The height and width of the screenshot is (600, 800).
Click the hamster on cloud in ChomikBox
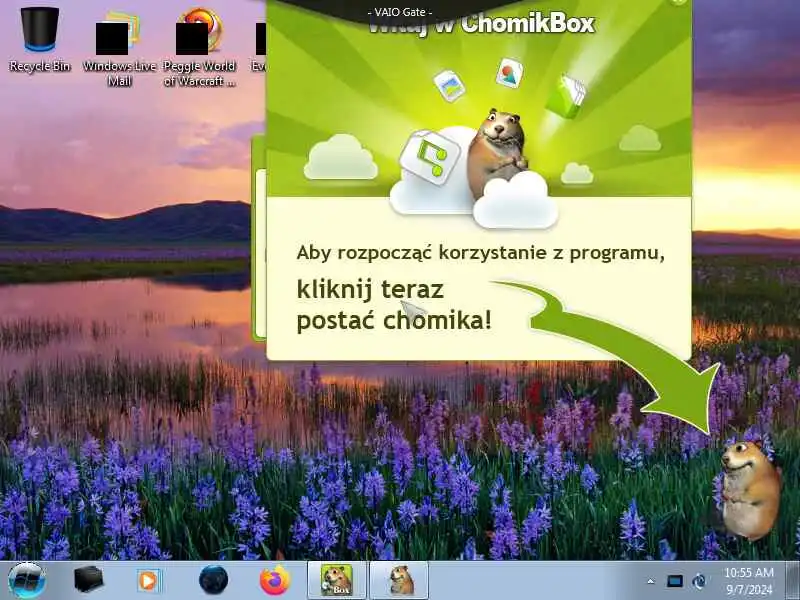click(x=497, y=152)
